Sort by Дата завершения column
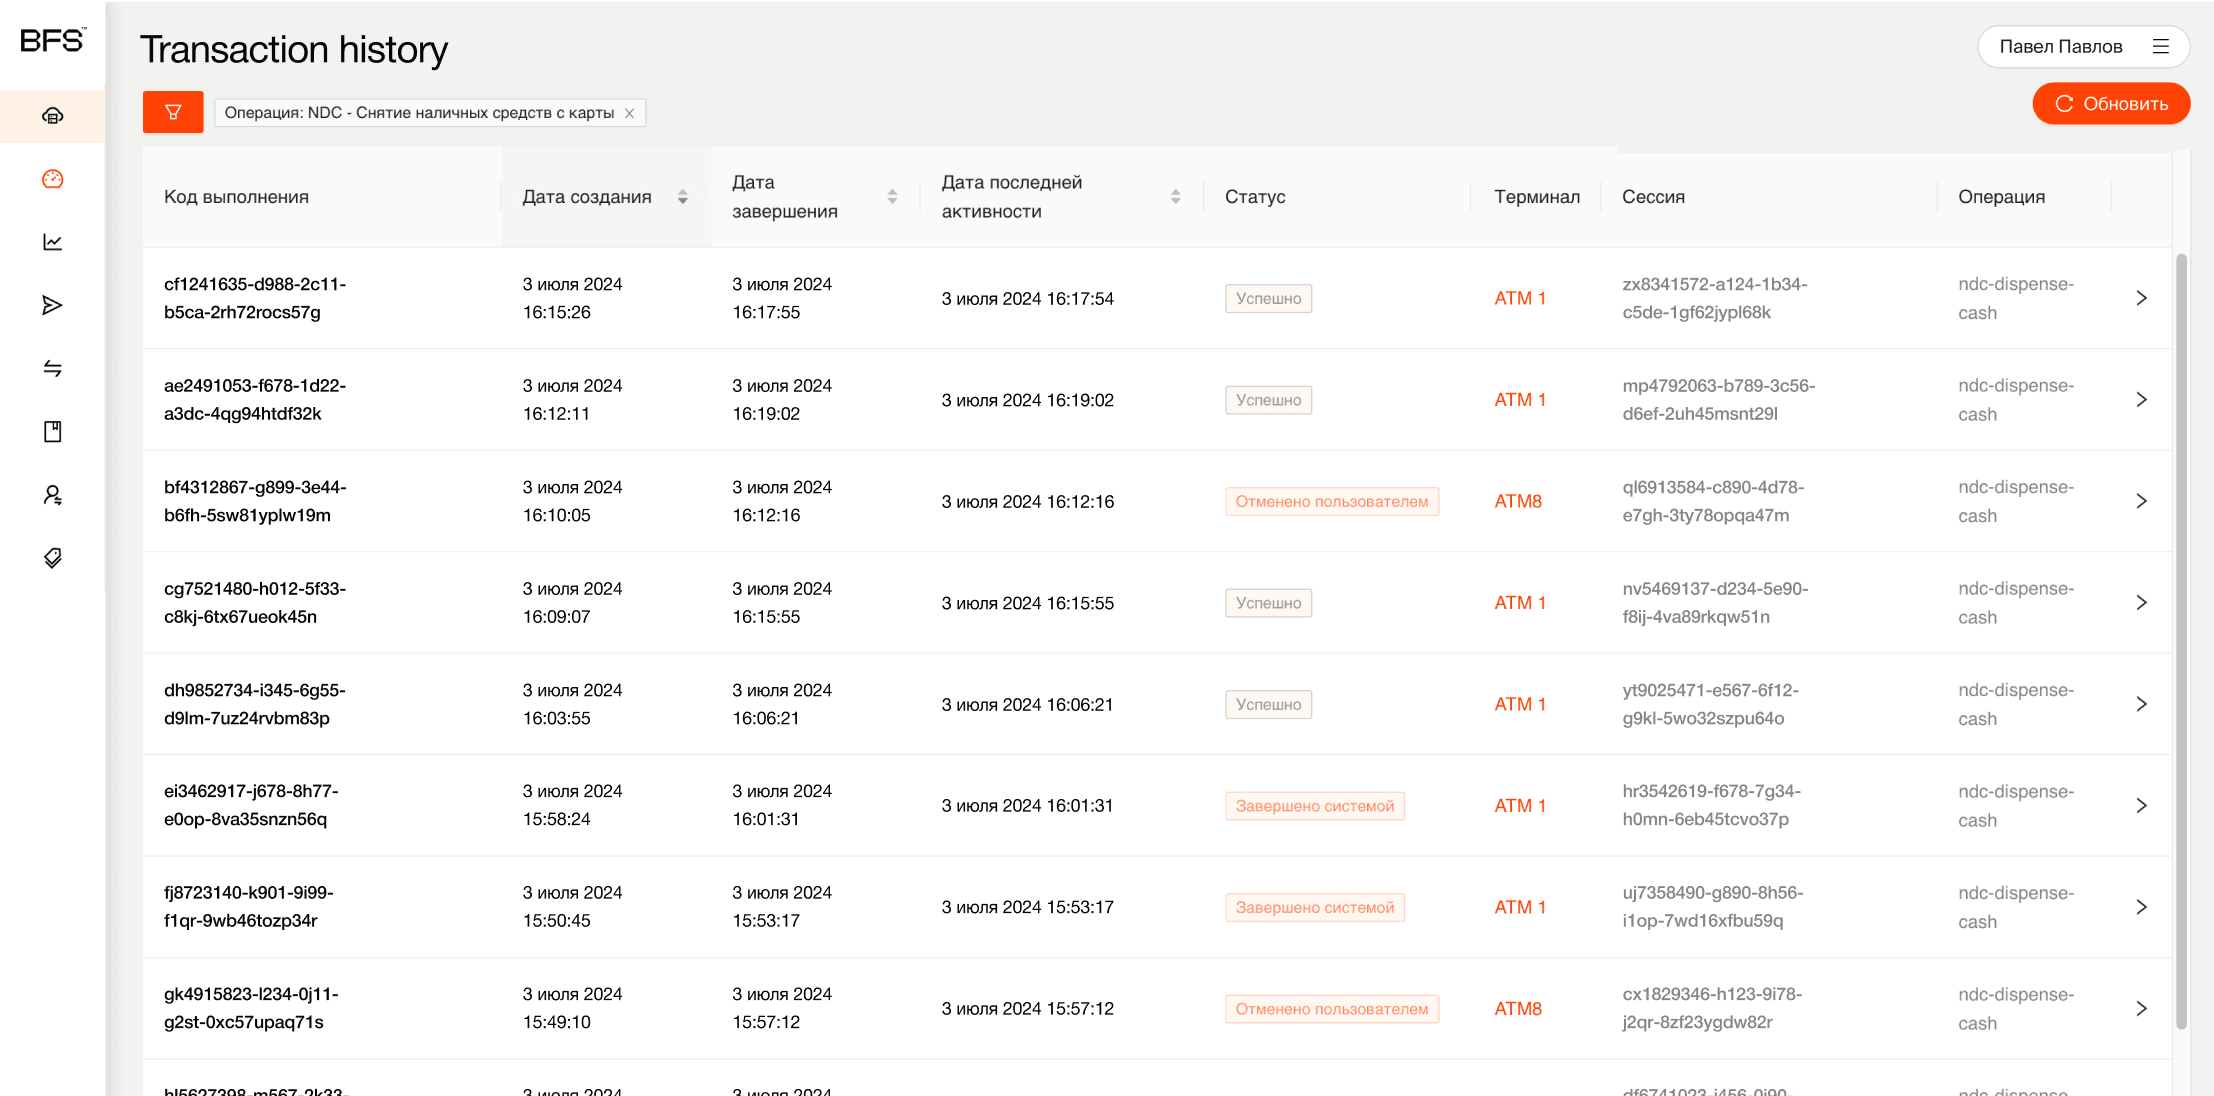2214x1096 pixels. [x=892, y=197]
